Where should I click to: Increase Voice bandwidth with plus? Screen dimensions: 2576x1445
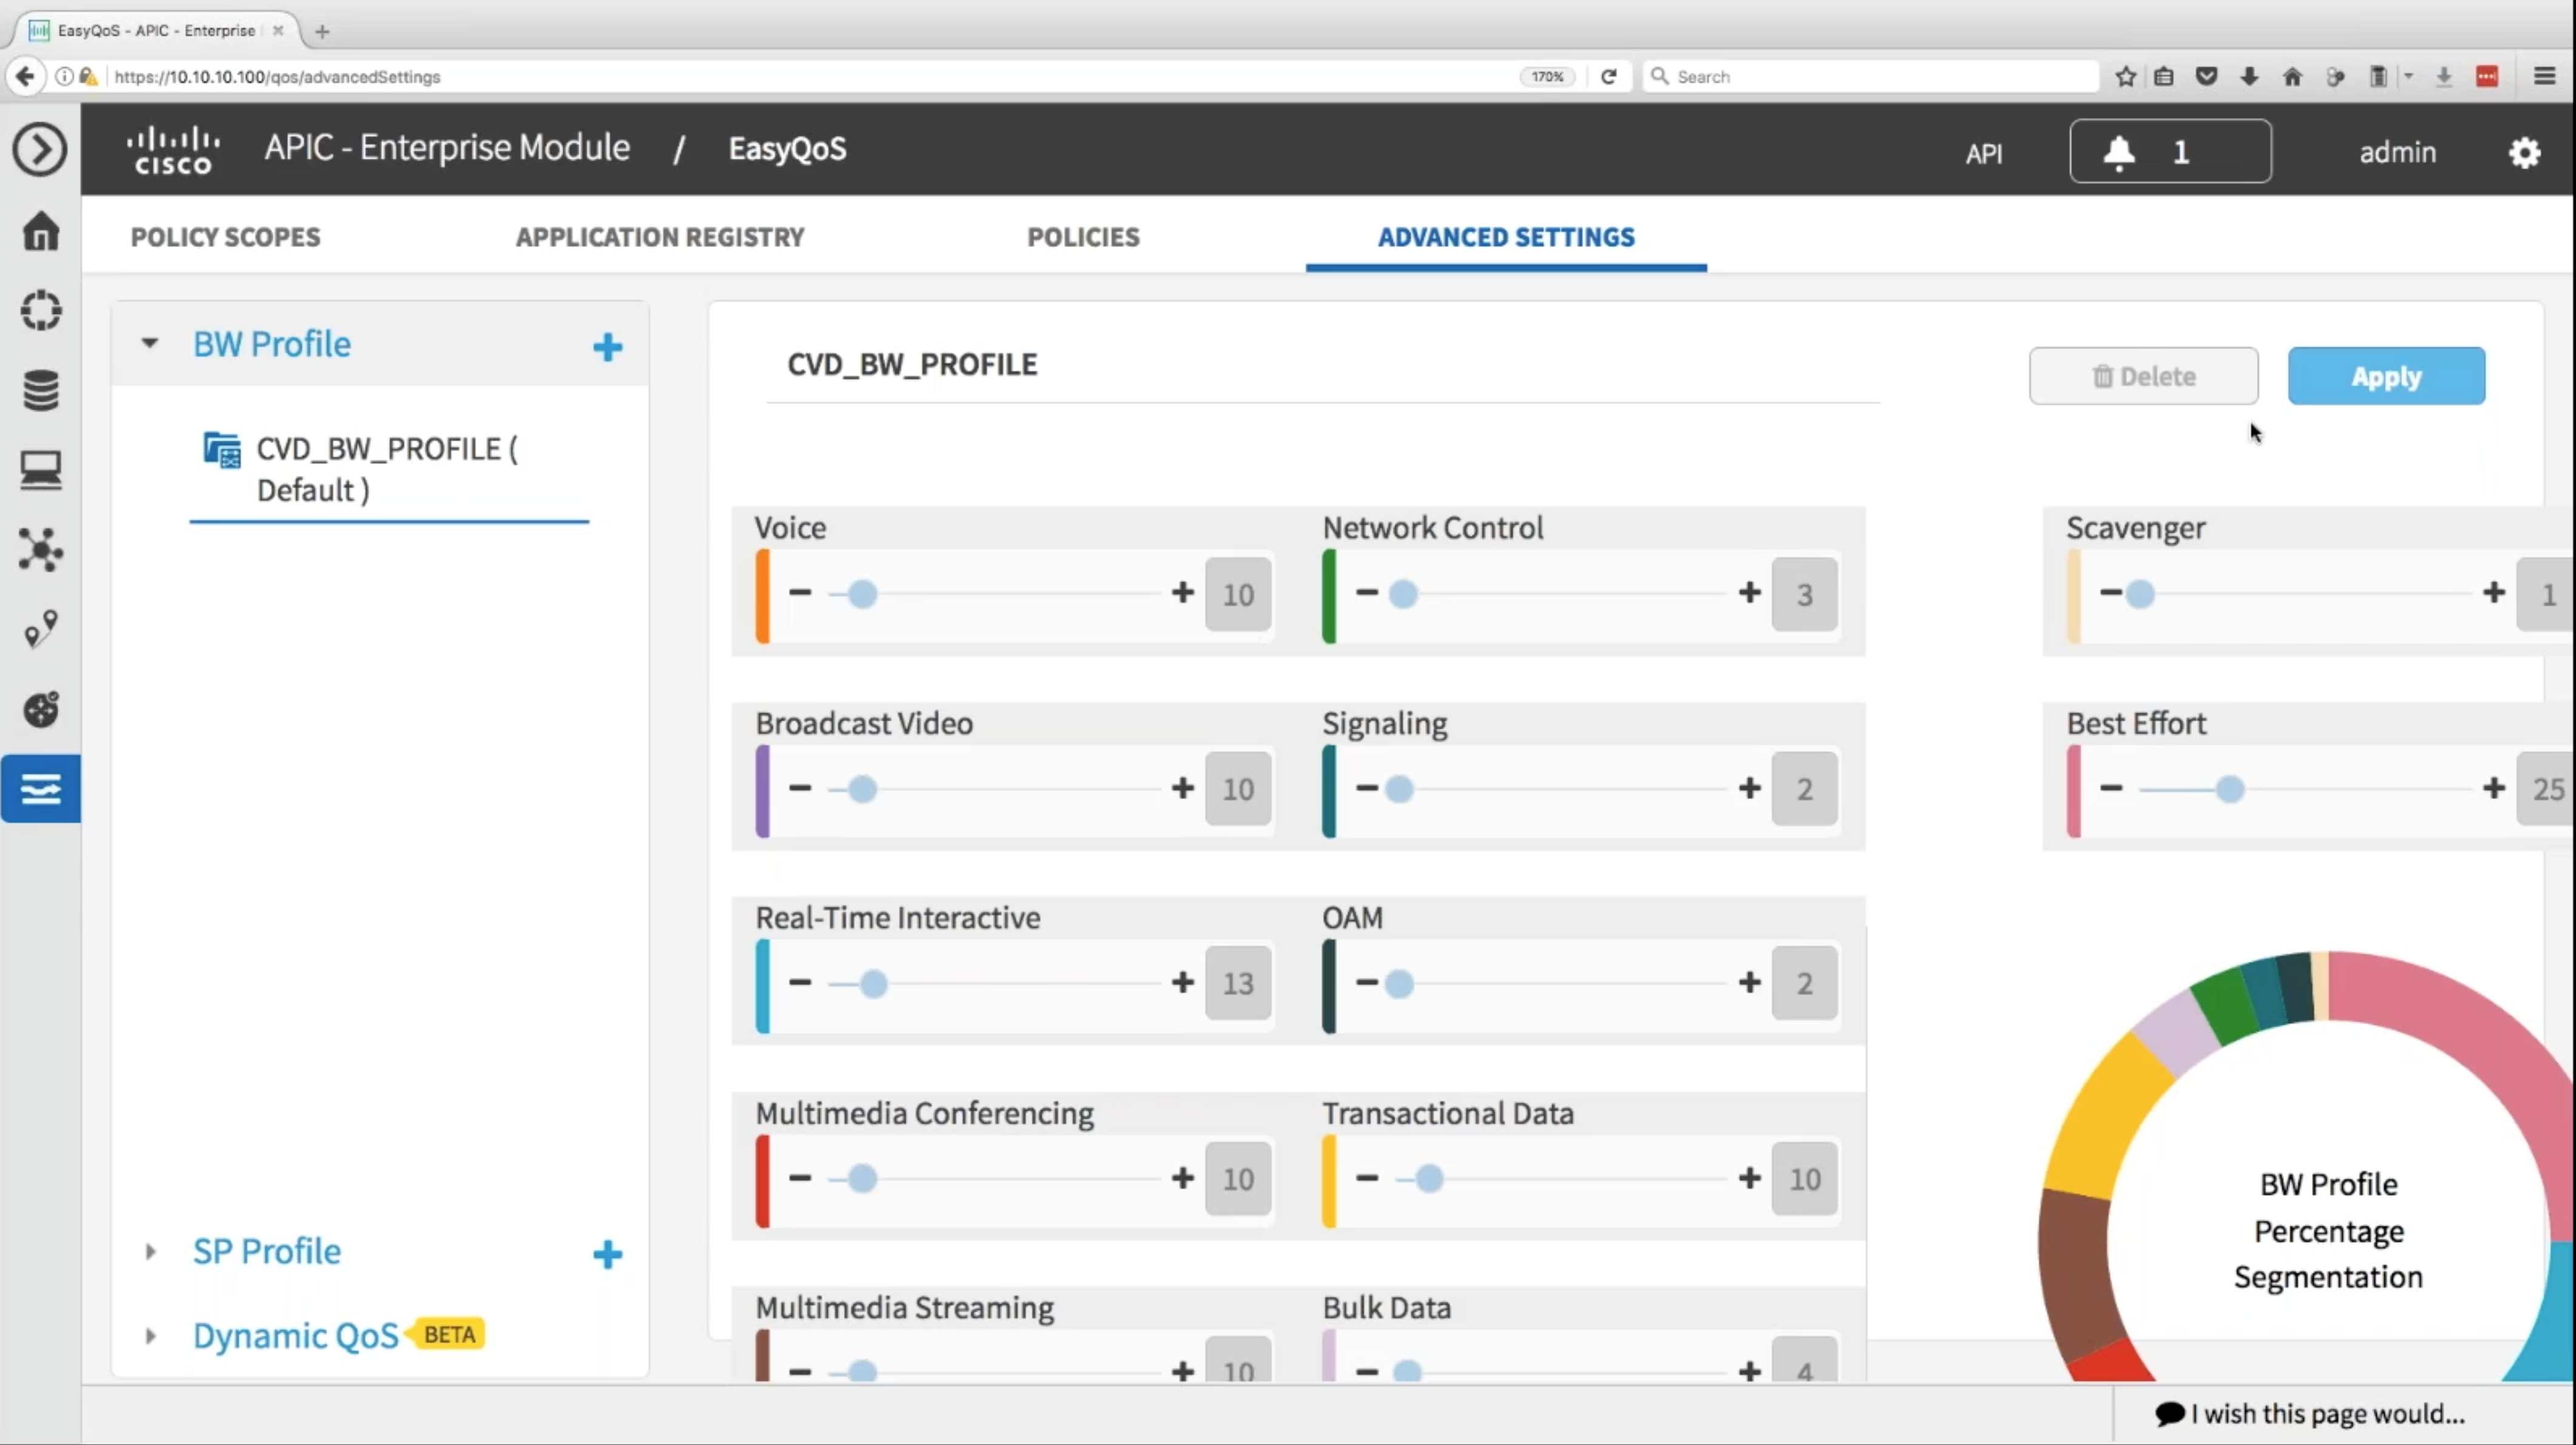(1182, 593)
